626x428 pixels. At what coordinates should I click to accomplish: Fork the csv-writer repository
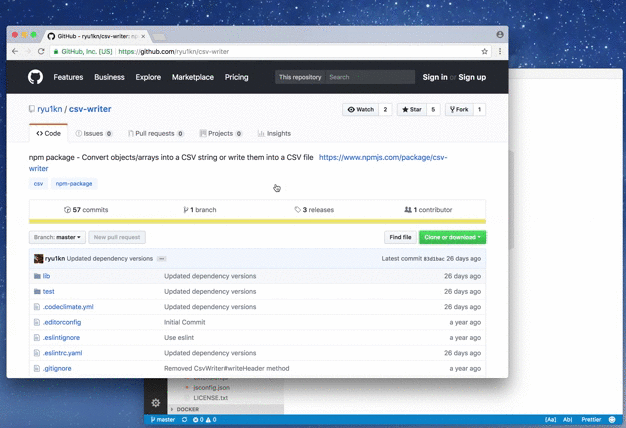[x=459, y=109]
